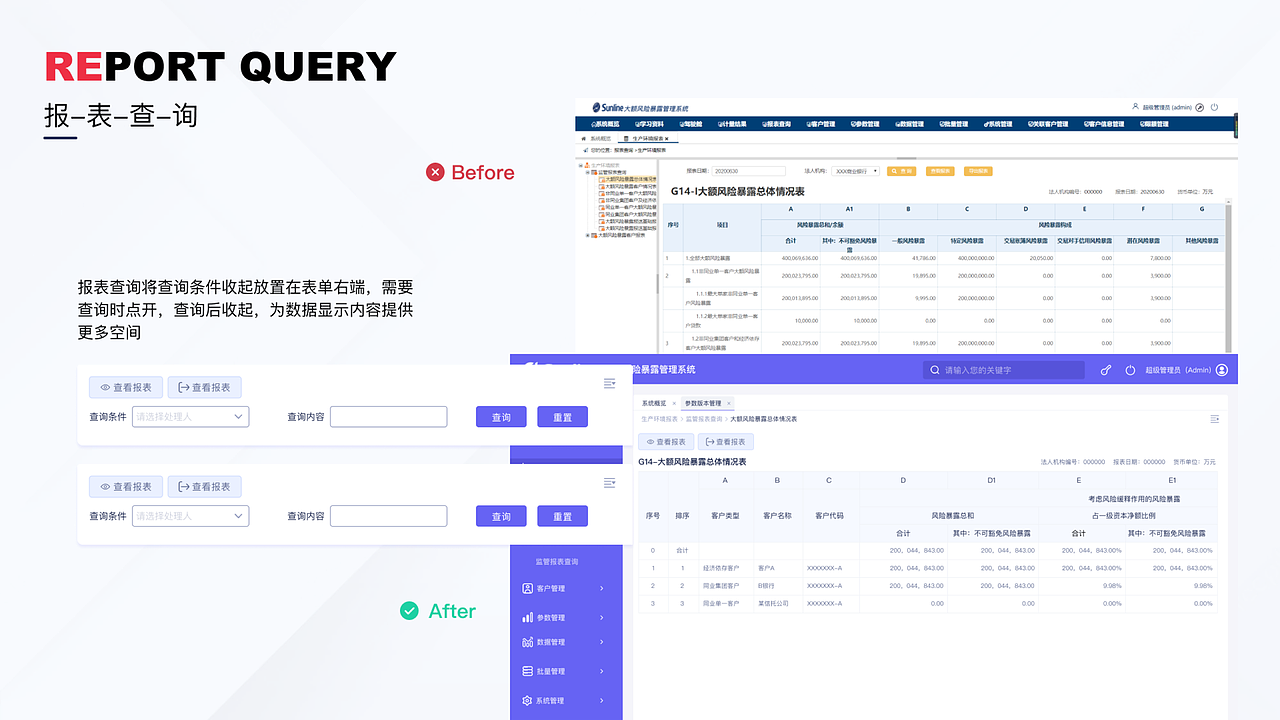Click query-panel expand icon at right of After breadcrumb
This screenshot has width=1280, height=720.
click(x=1214, y=419)
